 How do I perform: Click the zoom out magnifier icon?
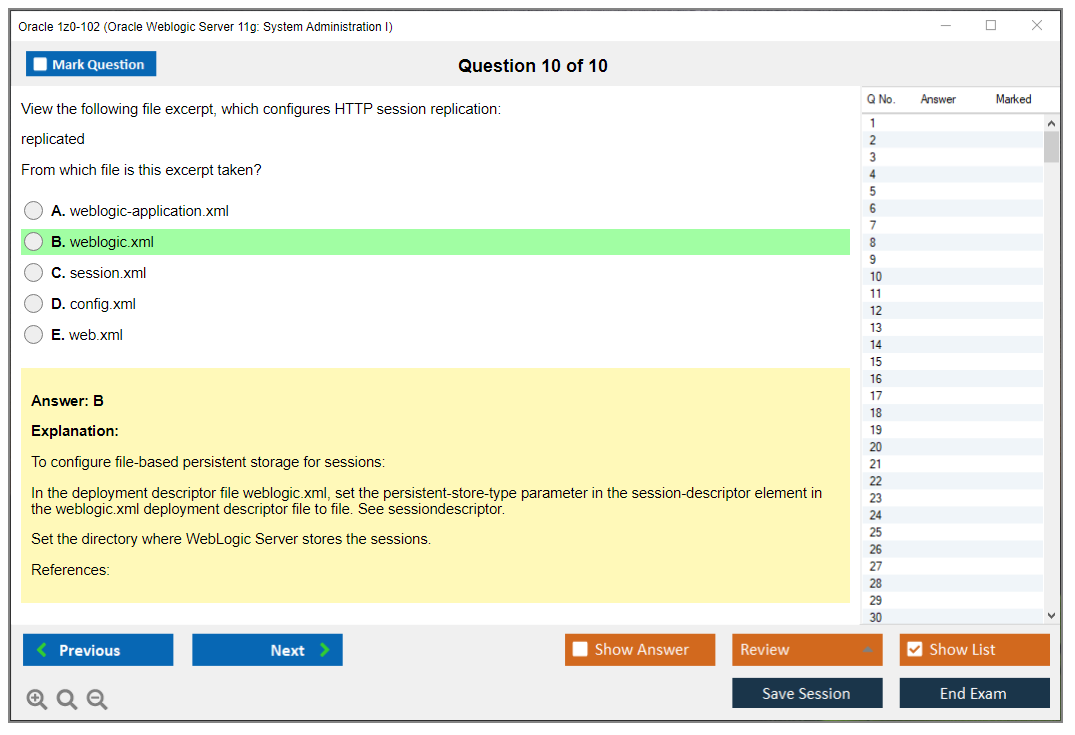[97, 700]
